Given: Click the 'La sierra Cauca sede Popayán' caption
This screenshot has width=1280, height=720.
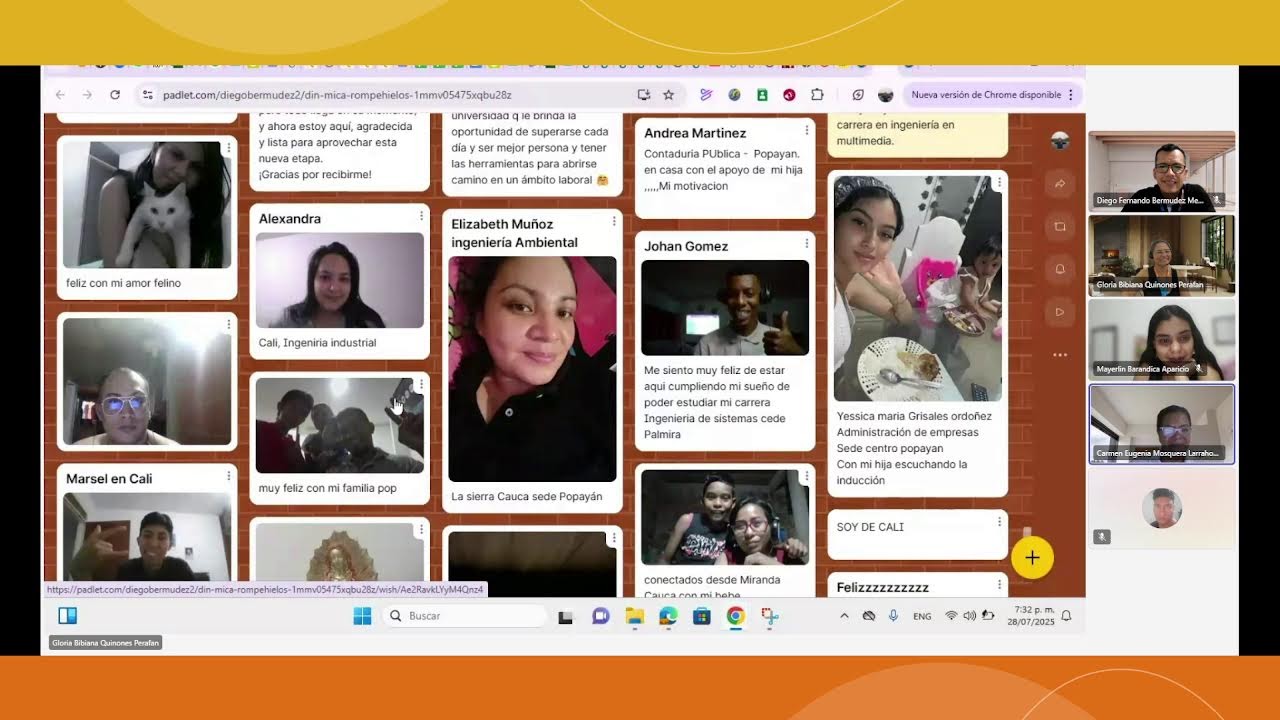Looking at the screenshot, I should point(526,496).
